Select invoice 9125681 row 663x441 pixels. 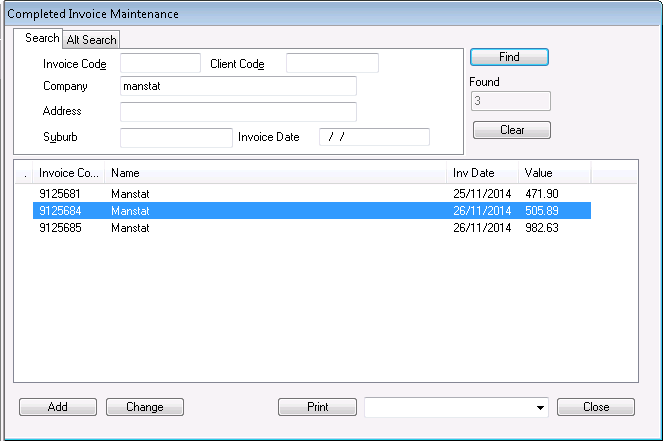point(300,192)
